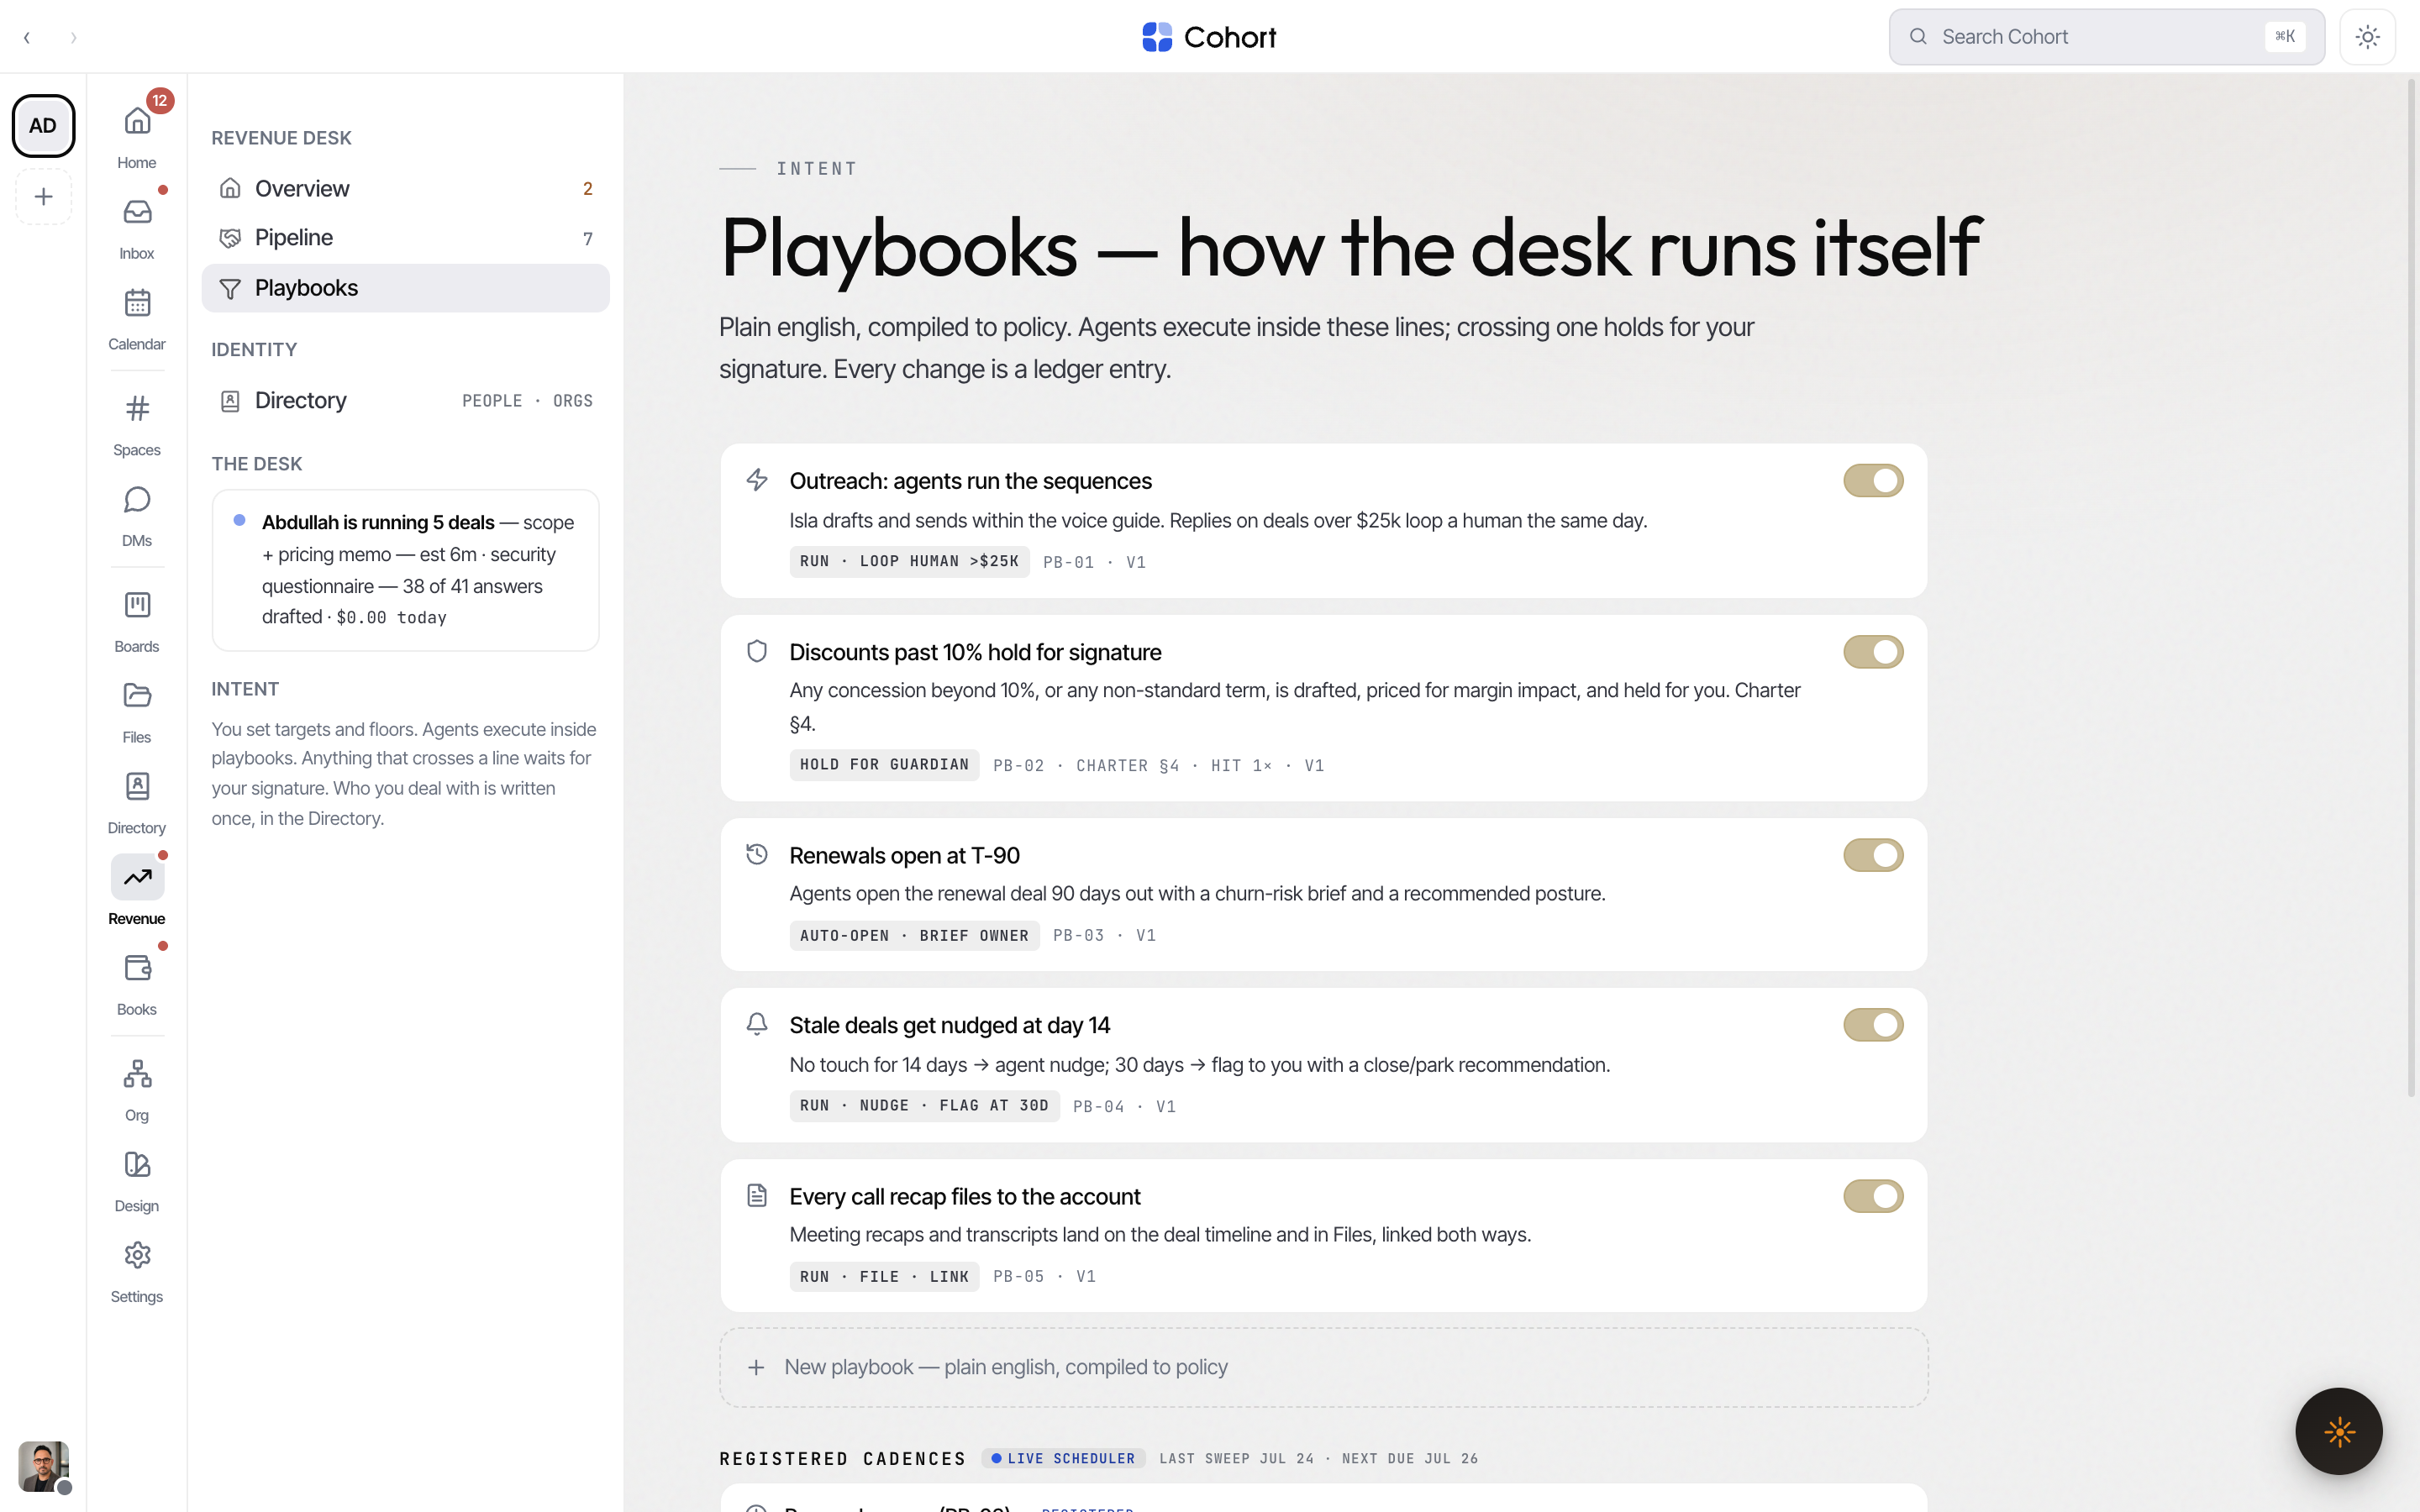
Task: Click the Outreach playbook lightning icon
Action: 757,480
